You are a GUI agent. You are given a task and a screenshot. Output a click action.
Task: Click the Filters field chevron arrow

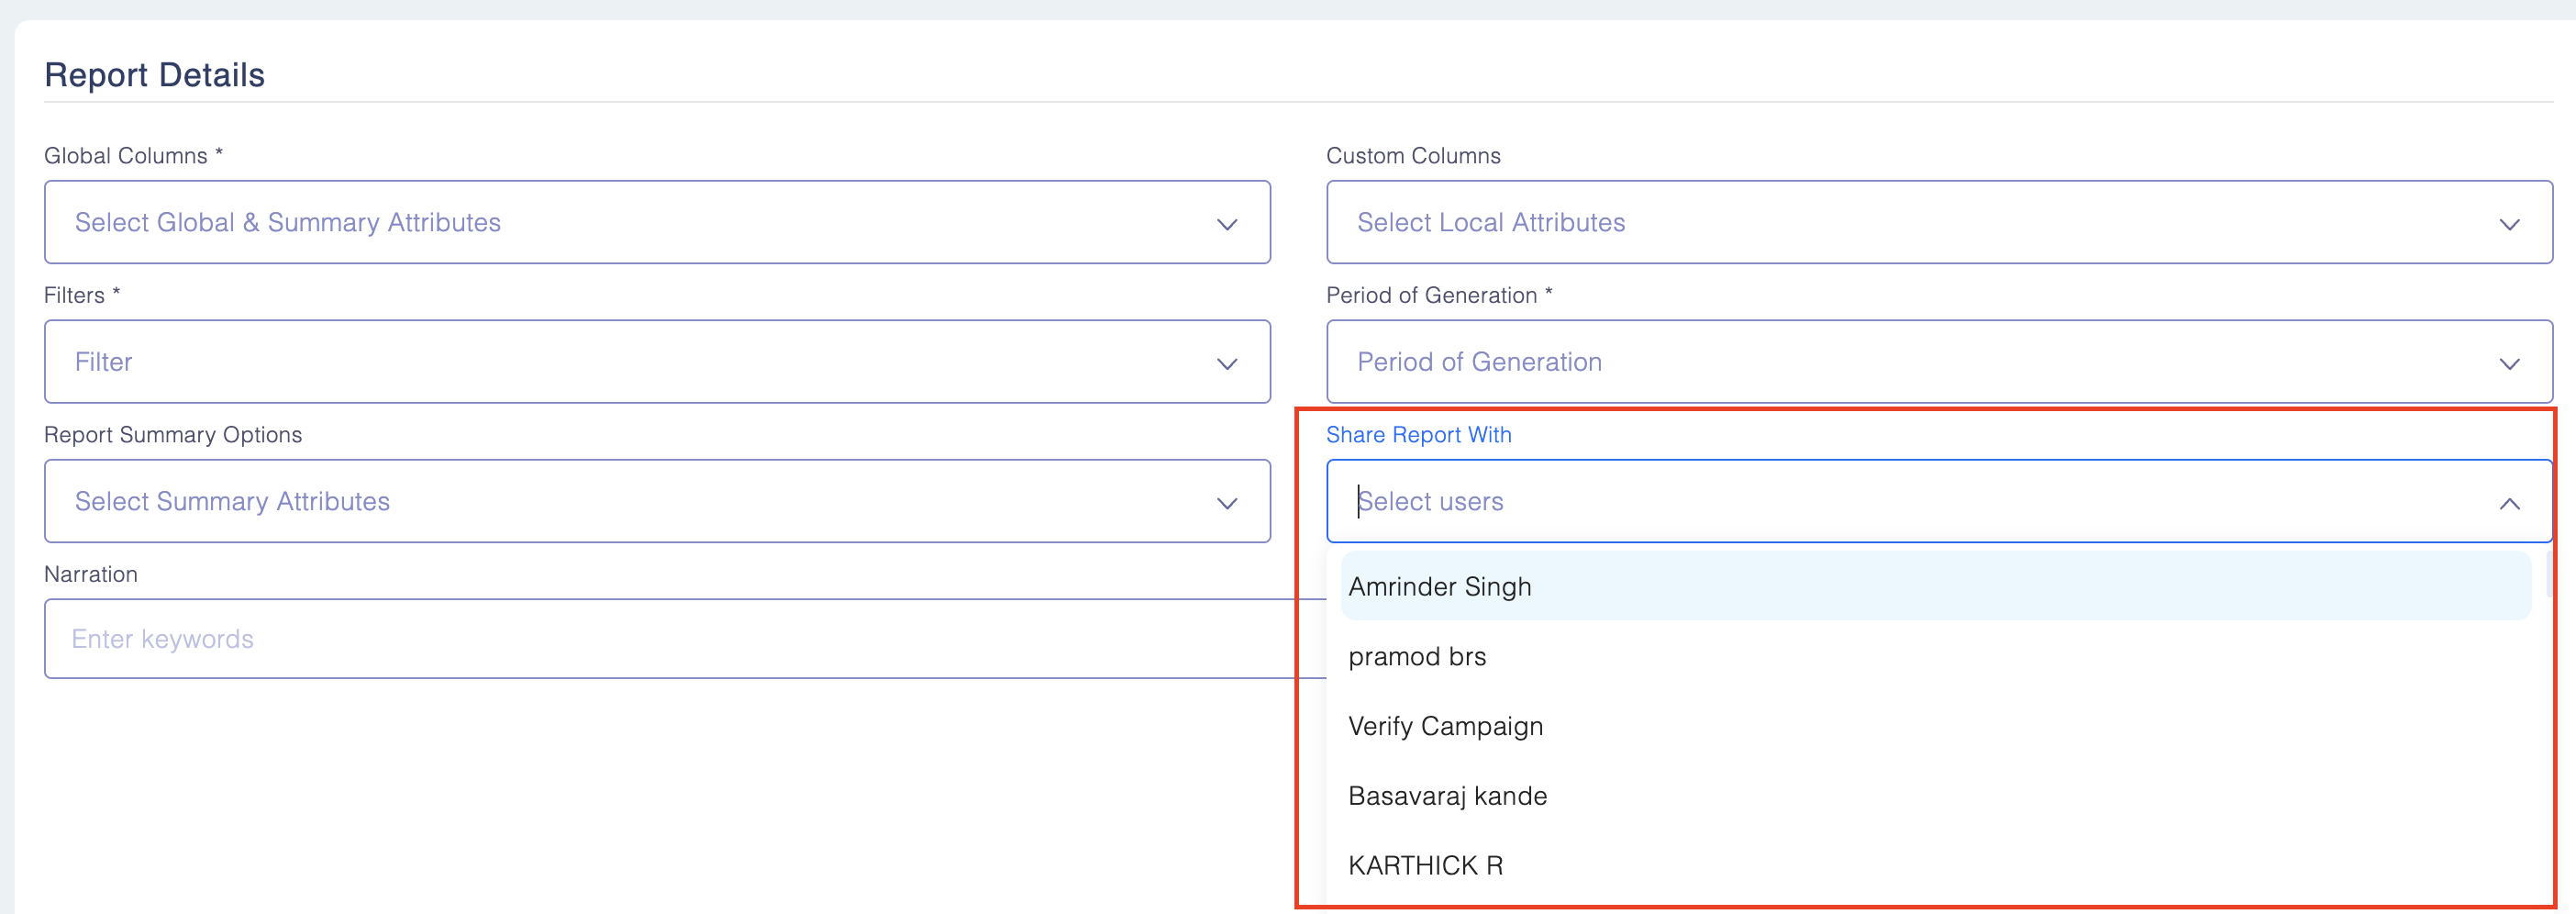pyautogui.click(x=1226, y=364)
